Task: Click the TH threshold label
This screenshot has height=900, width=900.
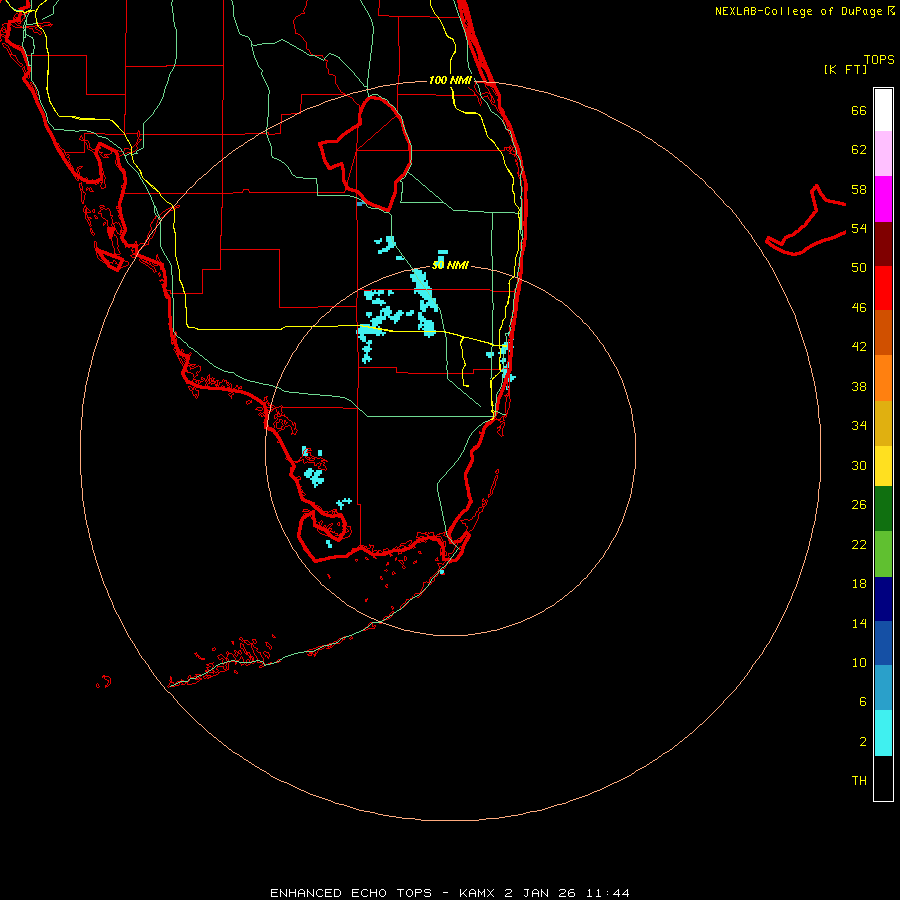Action: (x=859, y=781)
